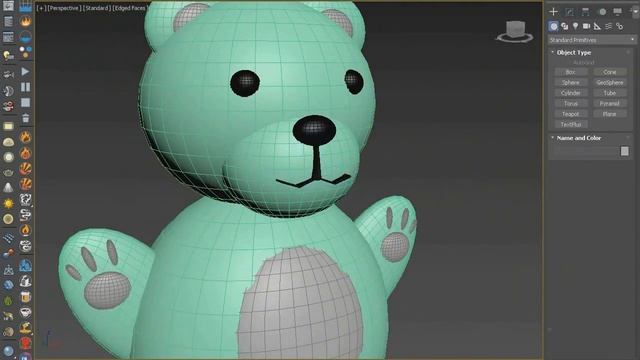Click the three colored circles icon
The height and width of the screenshot is (360, 640).
click(25, 52)
